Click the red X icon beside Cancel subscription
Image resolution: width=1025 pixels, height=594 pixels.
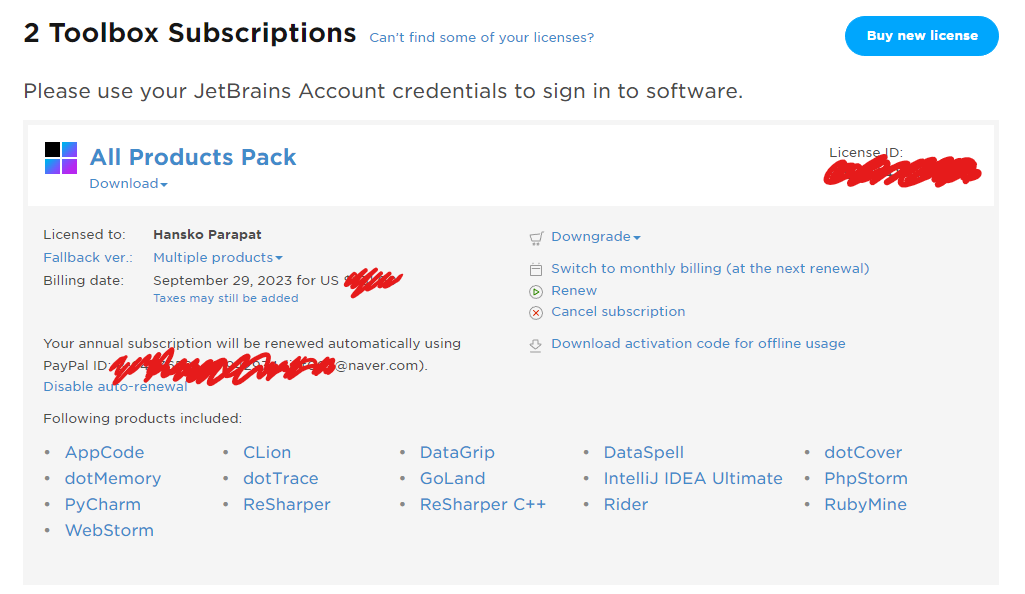click(536, 313)
